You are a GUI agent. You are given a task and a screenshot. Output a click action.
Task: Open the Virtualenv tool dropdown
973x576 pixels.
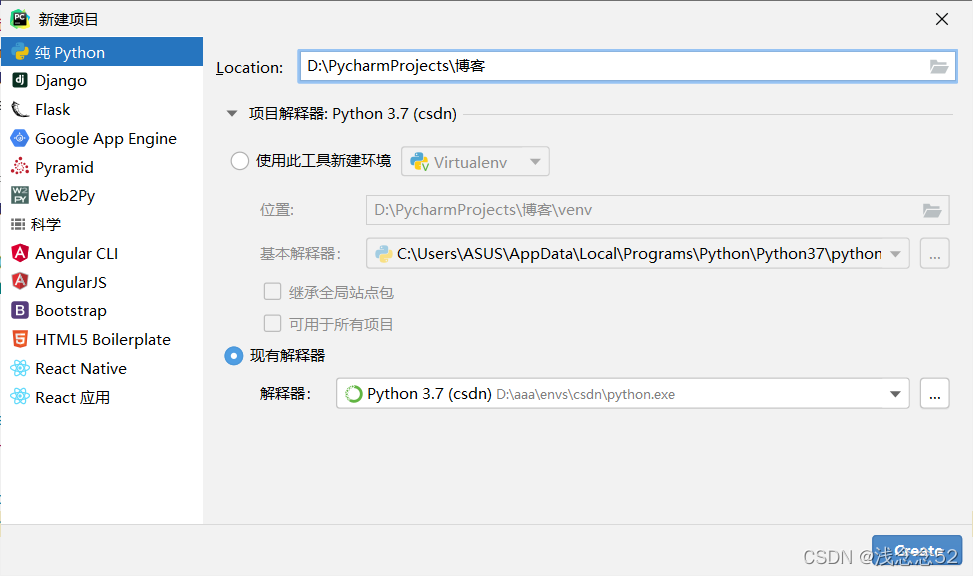(x=475, y=161)
